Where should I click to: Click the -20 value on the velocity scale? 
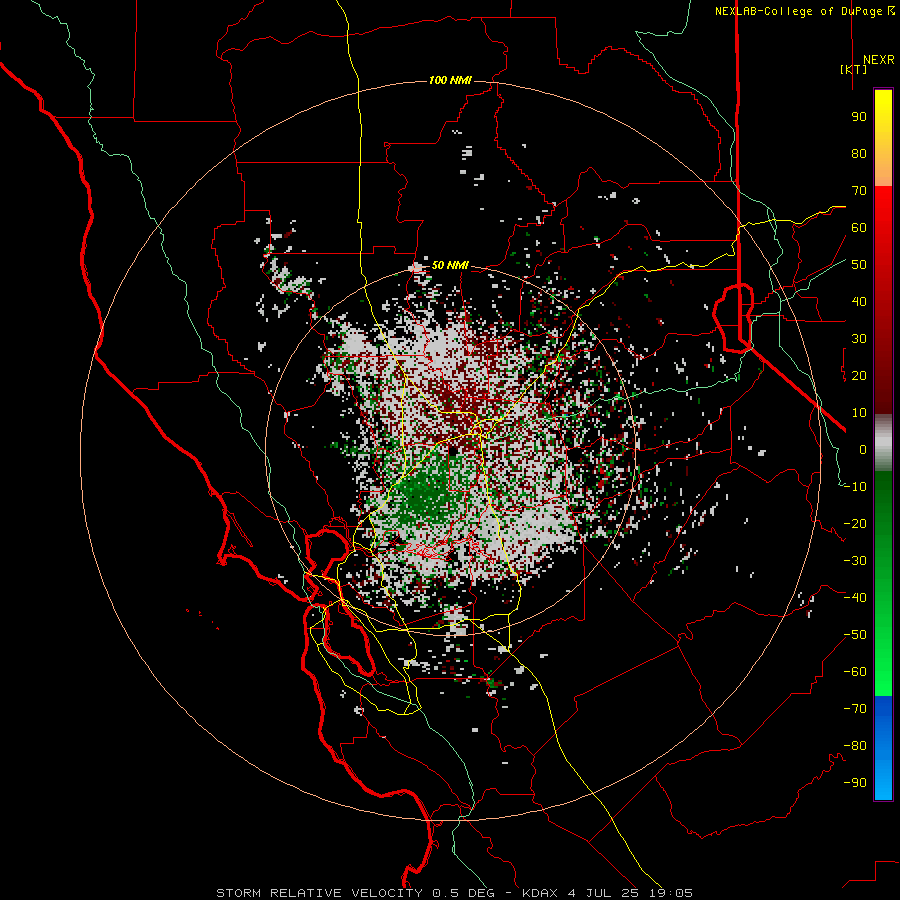[x=855, y=524]
